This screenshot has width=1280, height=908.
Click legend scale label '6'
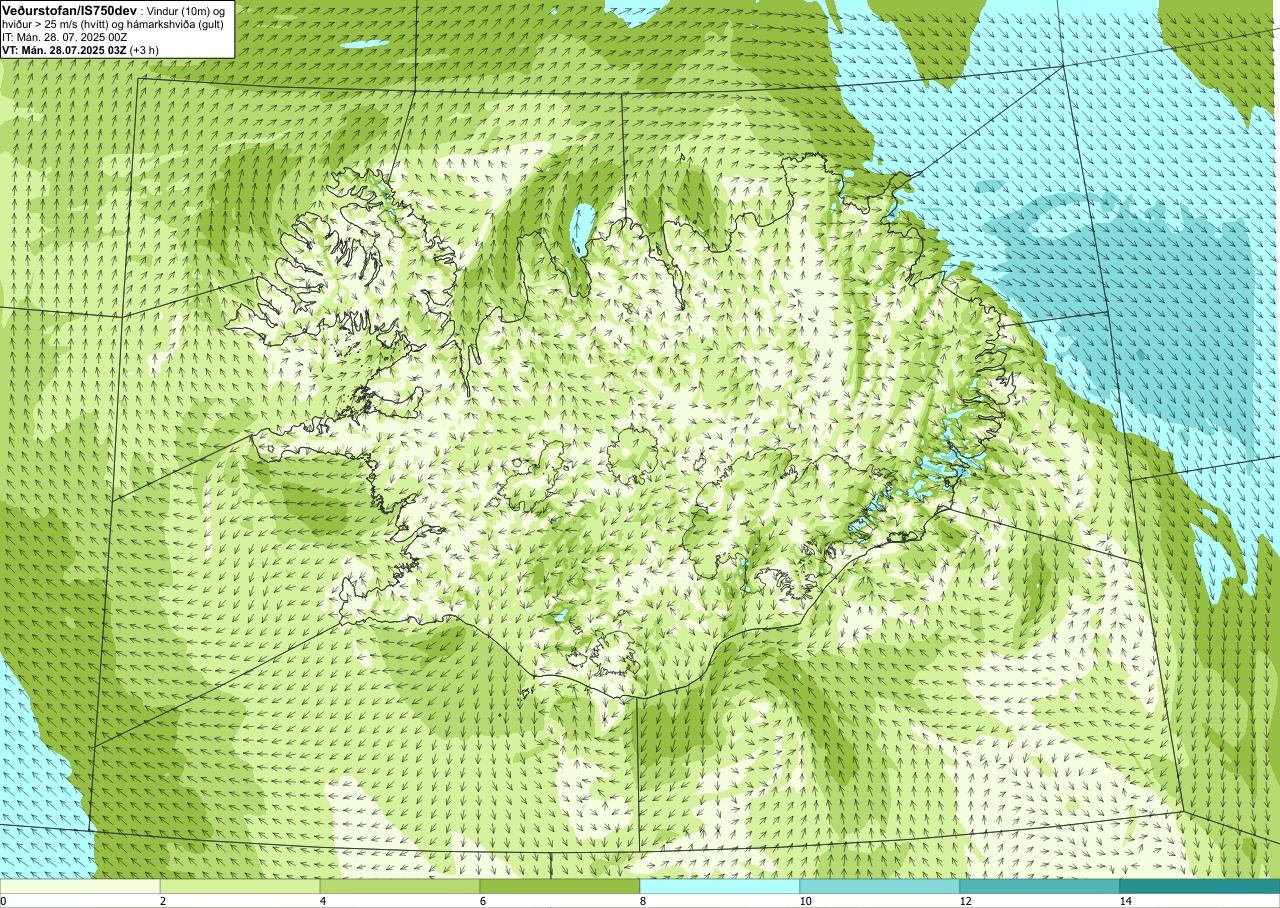pos(483,901)
